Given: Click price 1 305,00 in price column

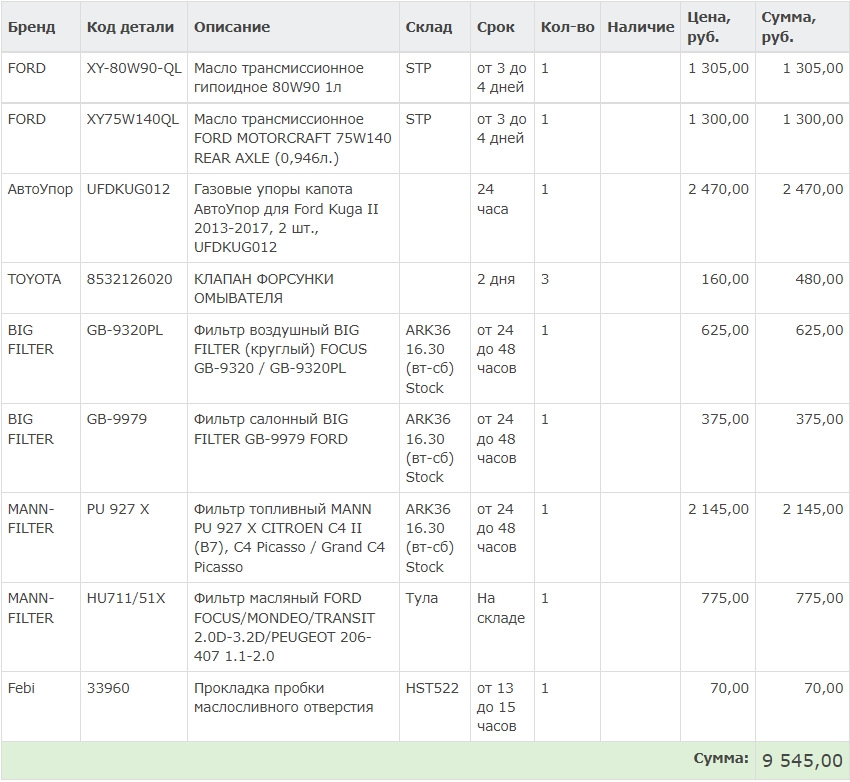Looking at the screenshot, I should pos(718,68).
